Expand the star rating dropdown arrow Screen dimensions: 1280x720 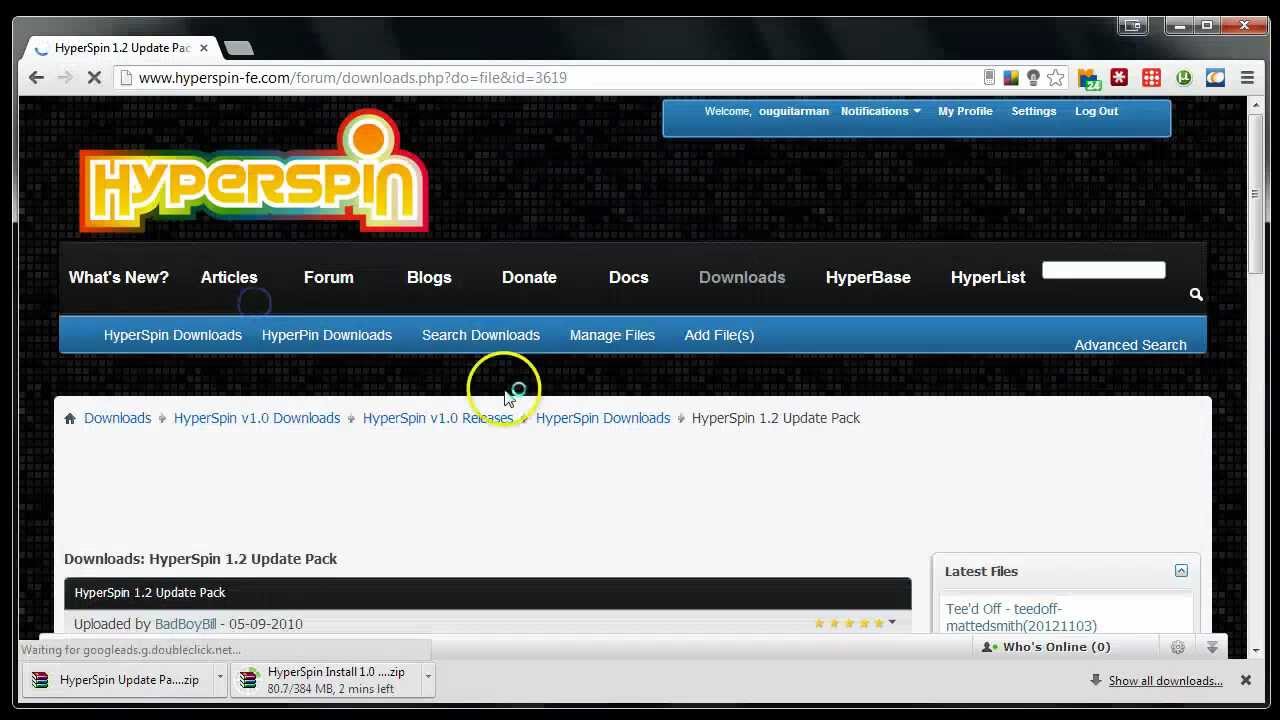point(892,623)
